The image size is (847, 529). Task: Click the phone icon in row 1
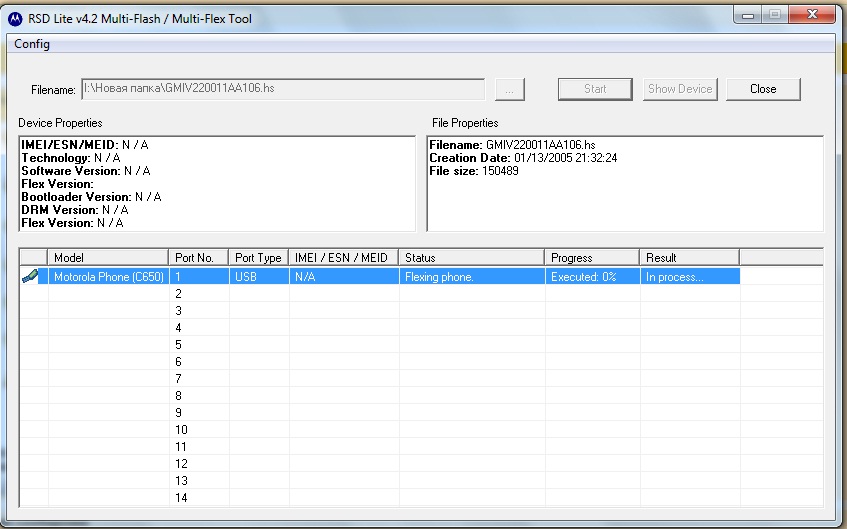[x=30, y=276]
